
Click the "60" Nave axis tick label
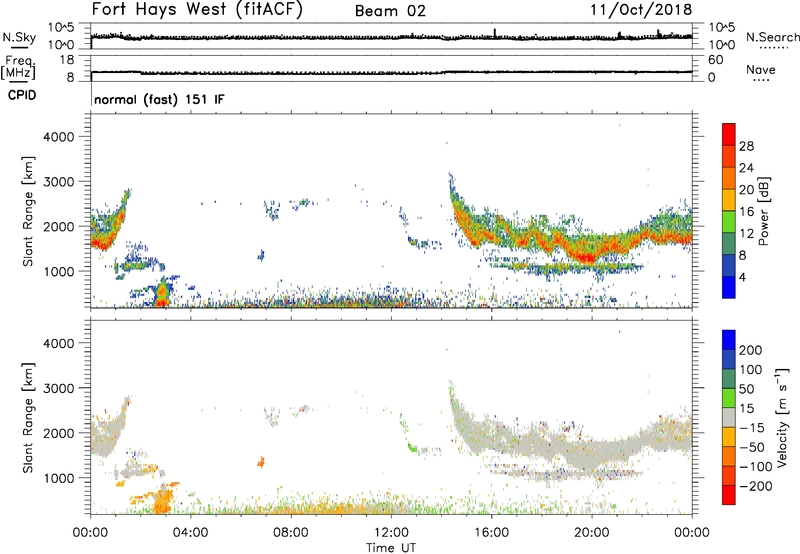coord(716,60)
